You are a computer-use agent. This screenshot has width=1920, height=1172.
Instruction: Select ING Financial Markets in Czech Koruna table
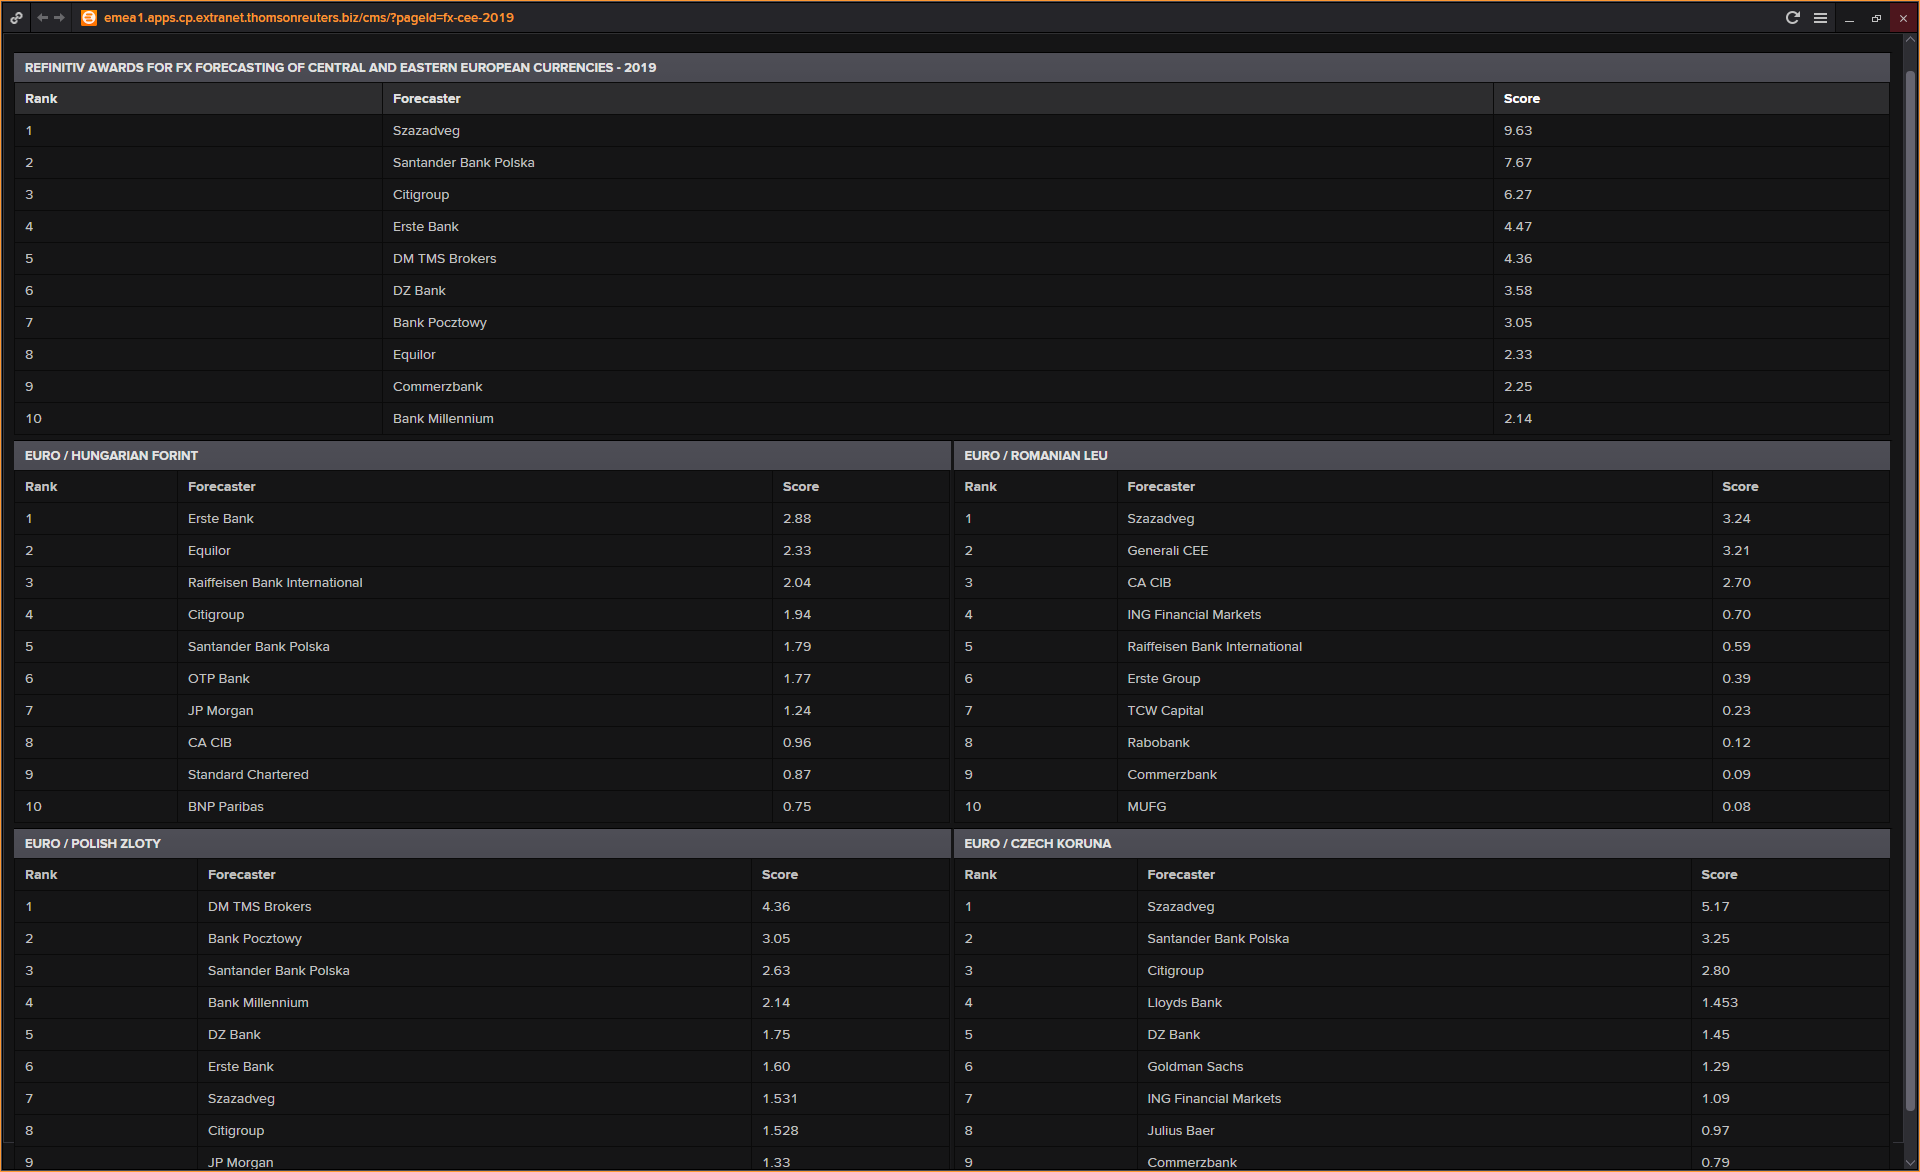pos(1214,1099)
